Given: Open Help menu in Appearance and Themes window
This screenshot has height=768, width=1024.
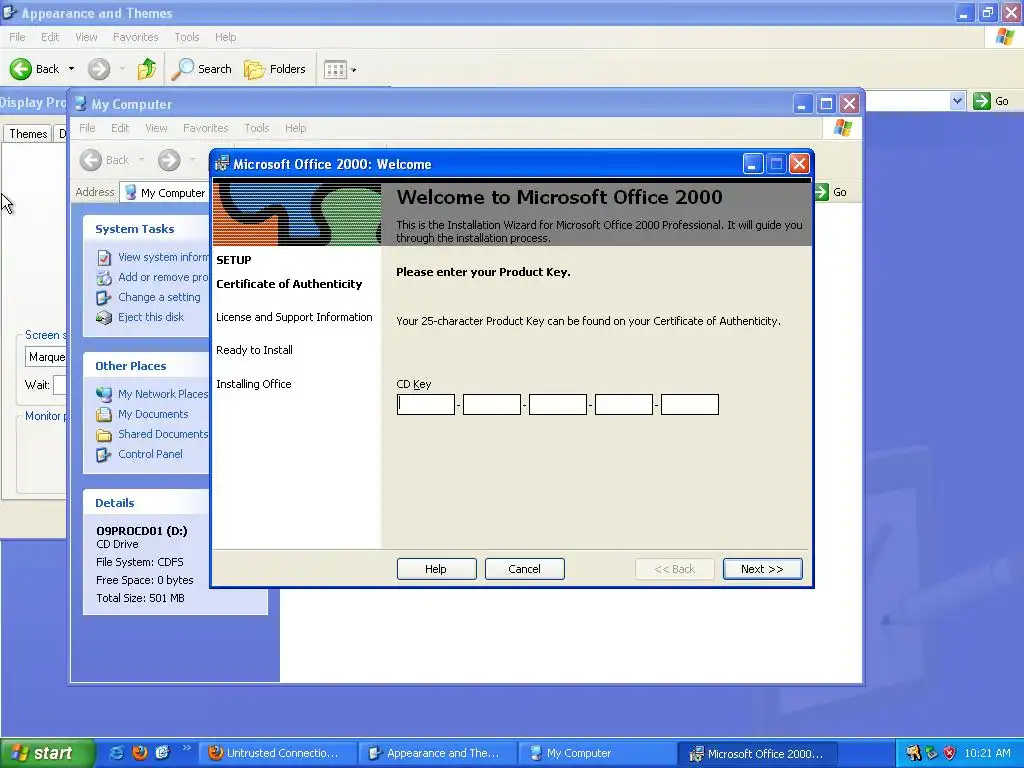Looking at the screenshot, I should [x=226, y=37].
